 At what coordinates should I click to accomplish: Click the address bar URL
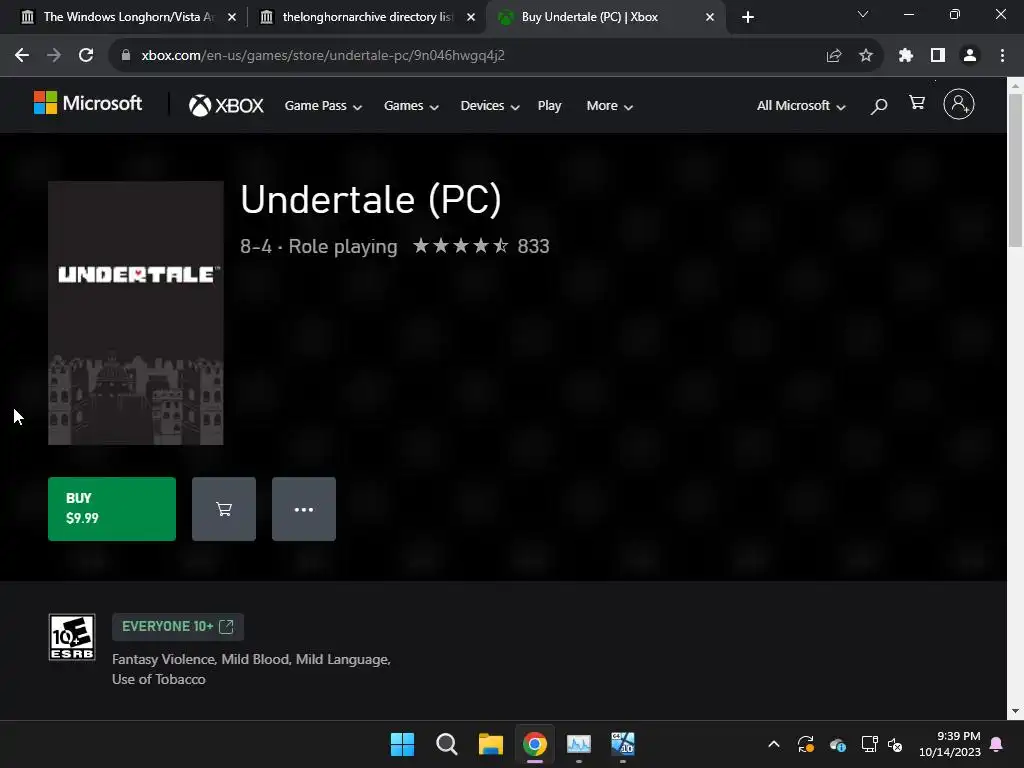click(323, 56)
